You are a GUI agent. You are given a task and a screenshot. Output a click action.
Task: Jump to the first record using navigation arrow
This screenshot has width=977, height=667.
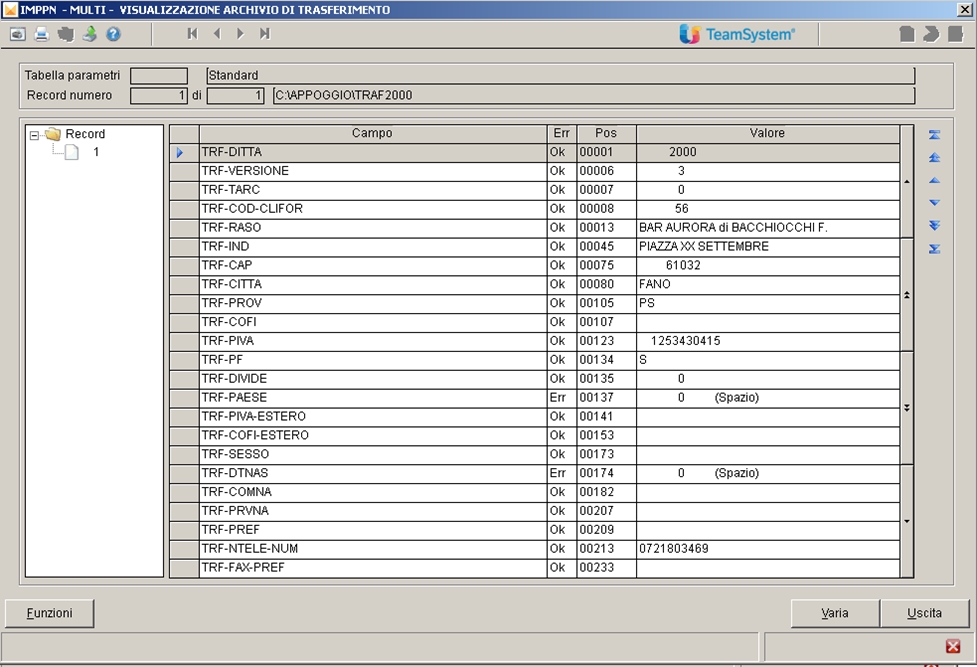tap(193, 34)
